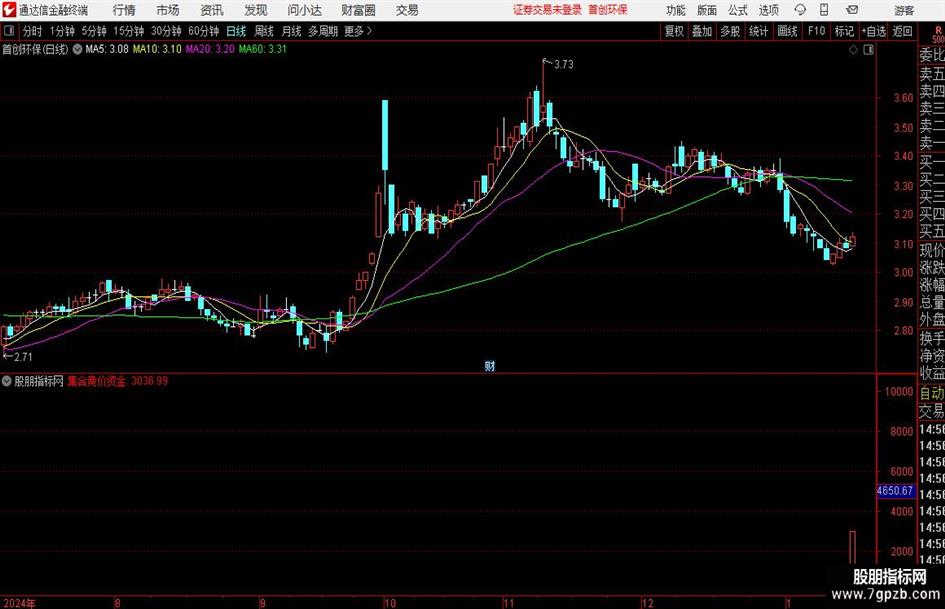Screen dimensions: 945x609
Task: Click the red volume bar in indicator pane
Action: 853,547
